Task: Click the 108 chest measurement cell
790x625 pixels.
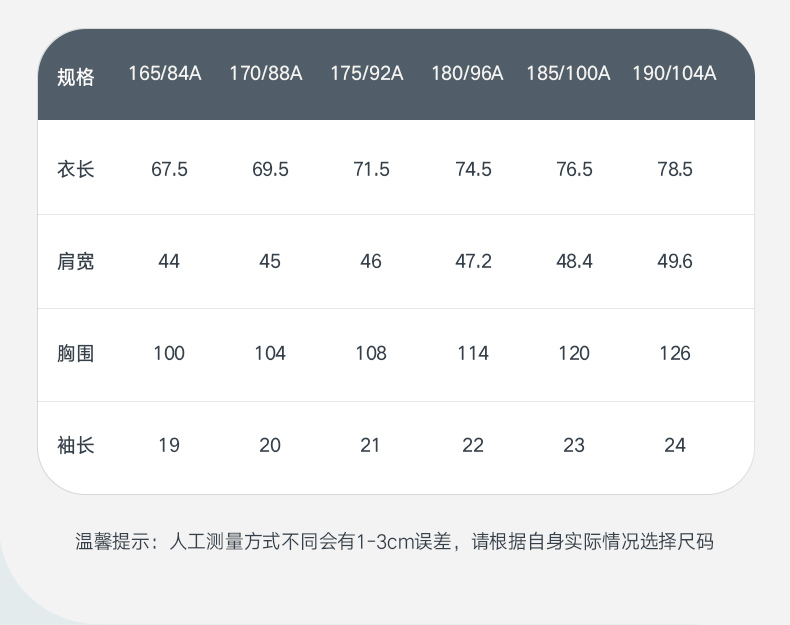Action: tap(371, 353)
